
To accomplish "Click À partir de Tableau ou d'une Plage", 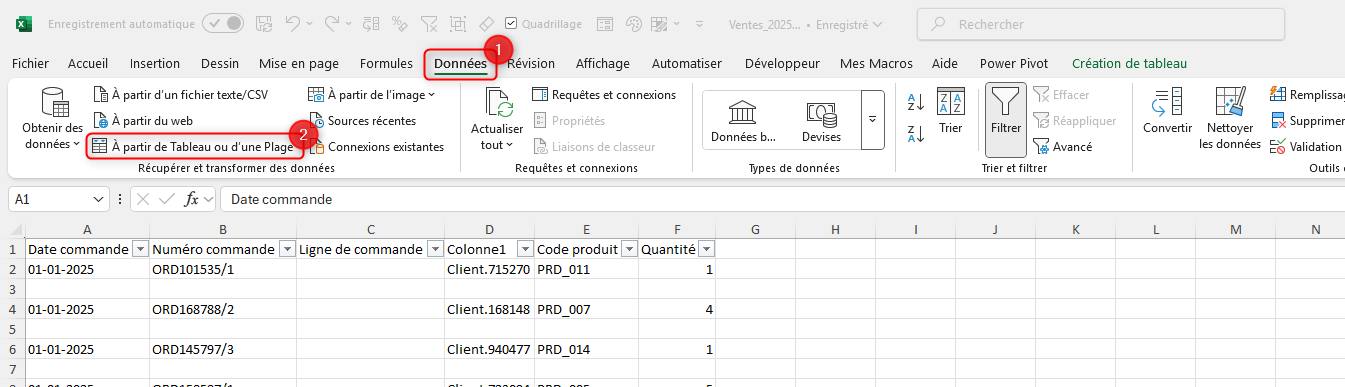I will click(193, 146).
